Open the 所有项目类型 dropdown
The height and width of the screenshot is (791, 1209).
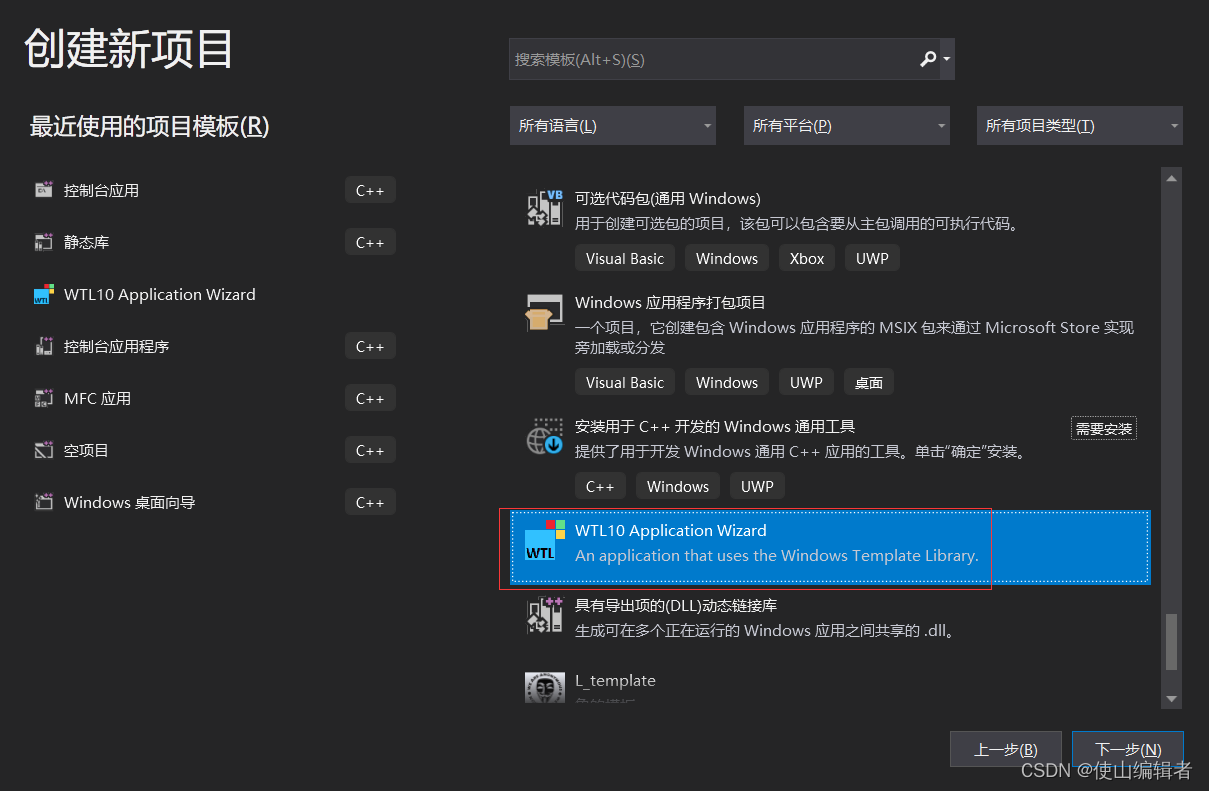coord(1079,125)
